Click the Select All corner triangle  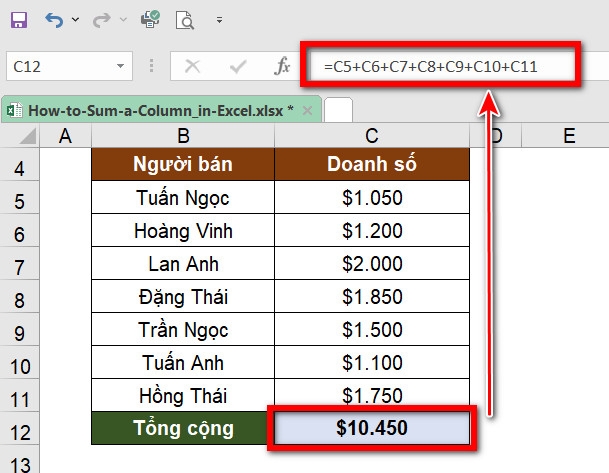27,136
